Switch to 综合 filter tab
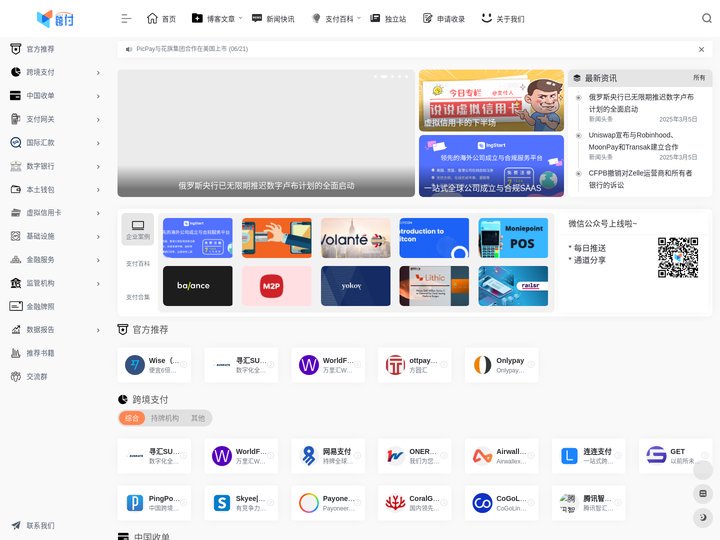Image resolution: width=720 pixels, height=540 pixels. (x=132, y=418)
